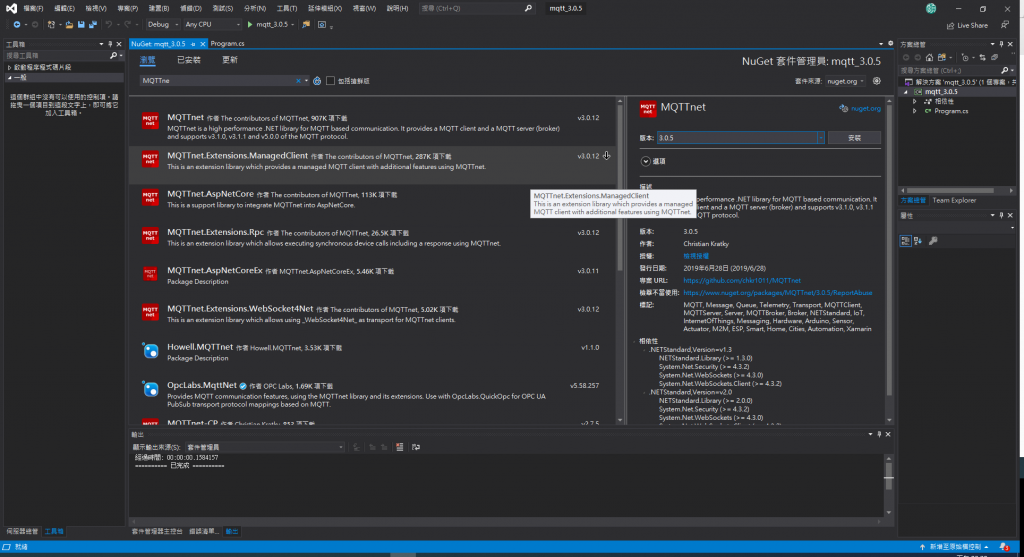
Task: Open the nuget.org package source dropdown
Action: tap(845, 81)
